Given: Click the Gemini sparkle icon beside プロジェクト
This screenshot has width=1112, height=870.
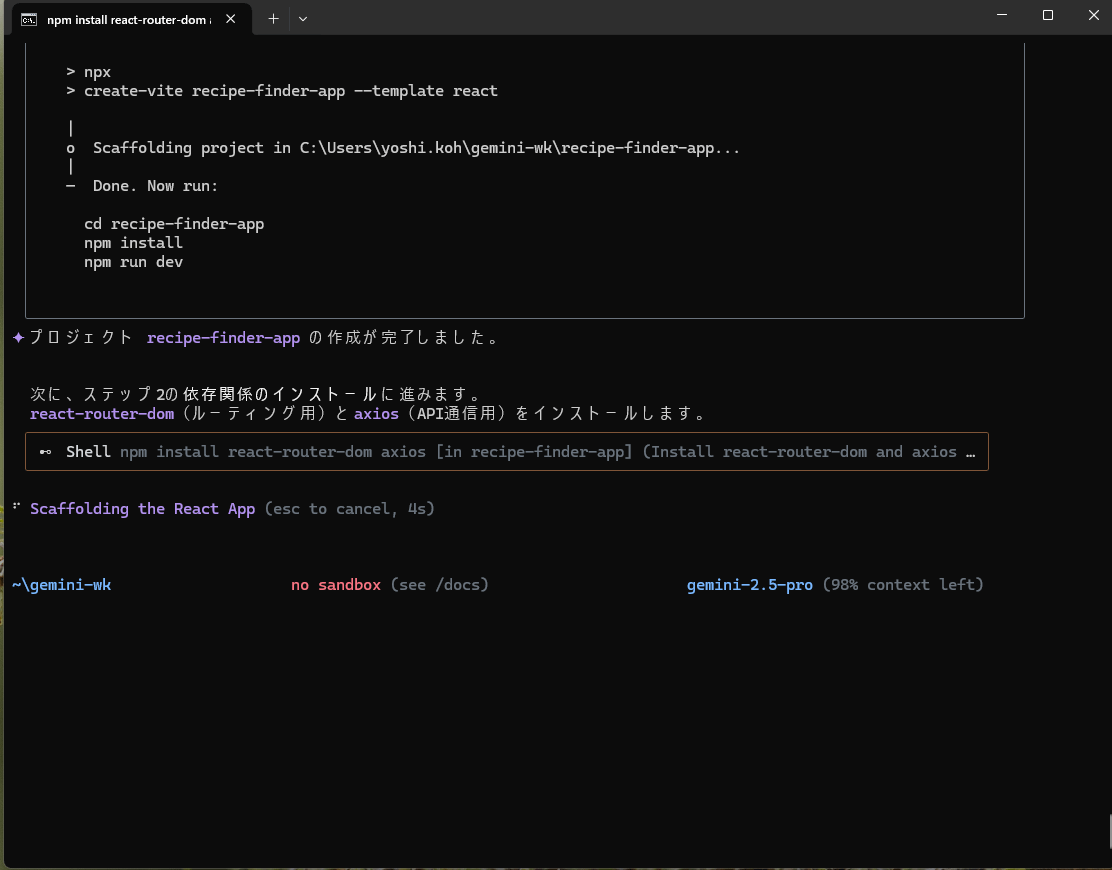Looking at the screenshot, I should tap(18, 338).
